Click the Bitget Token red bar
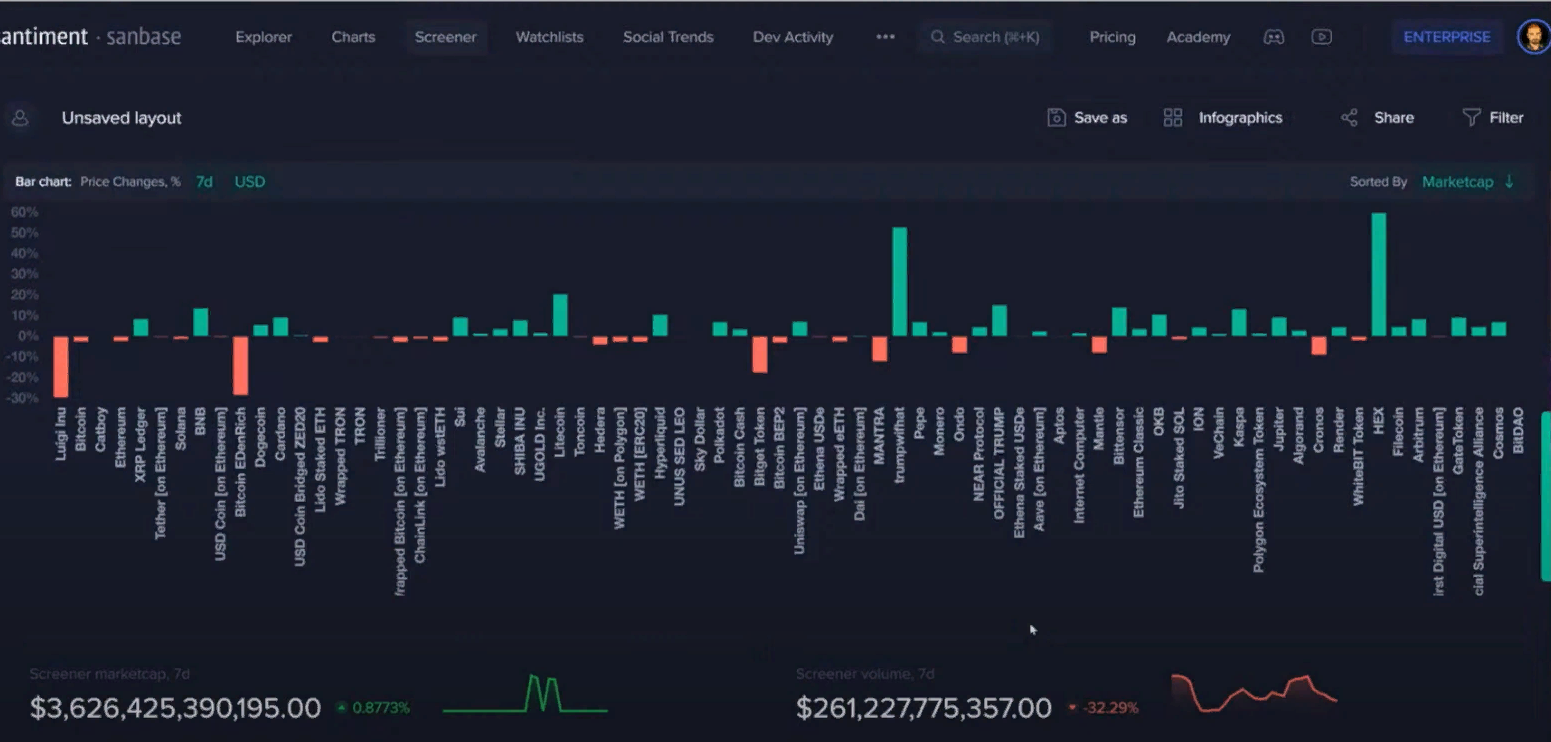 [x=759, y=355]
